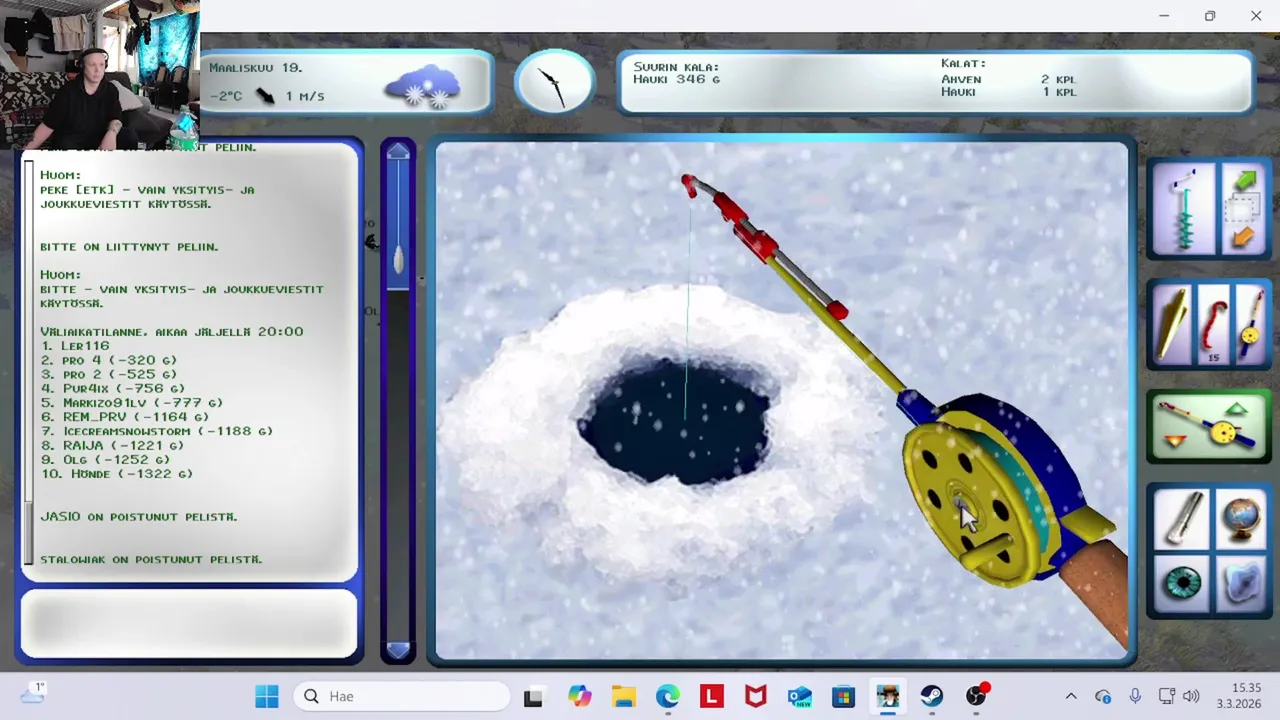Image resolution: width=1280 pixels, height=720 pixels.
Task: Click "Bitte on liittynyt peliin" message
Action: pos(129,246)
